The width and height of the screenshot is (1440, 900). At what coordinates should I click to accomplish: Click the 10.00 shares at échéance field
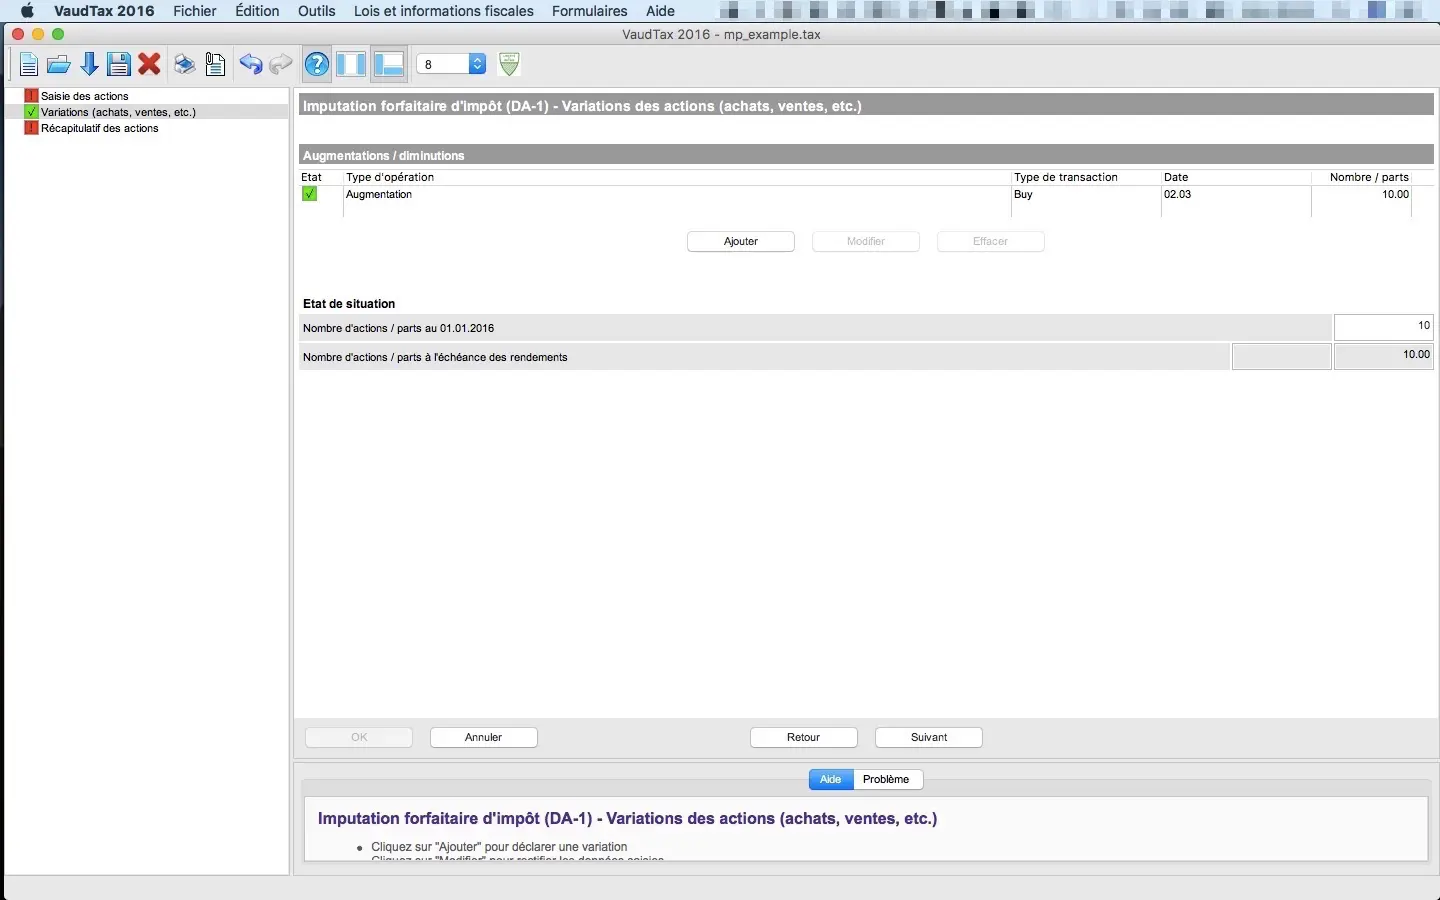click(x=1384, y=356)
